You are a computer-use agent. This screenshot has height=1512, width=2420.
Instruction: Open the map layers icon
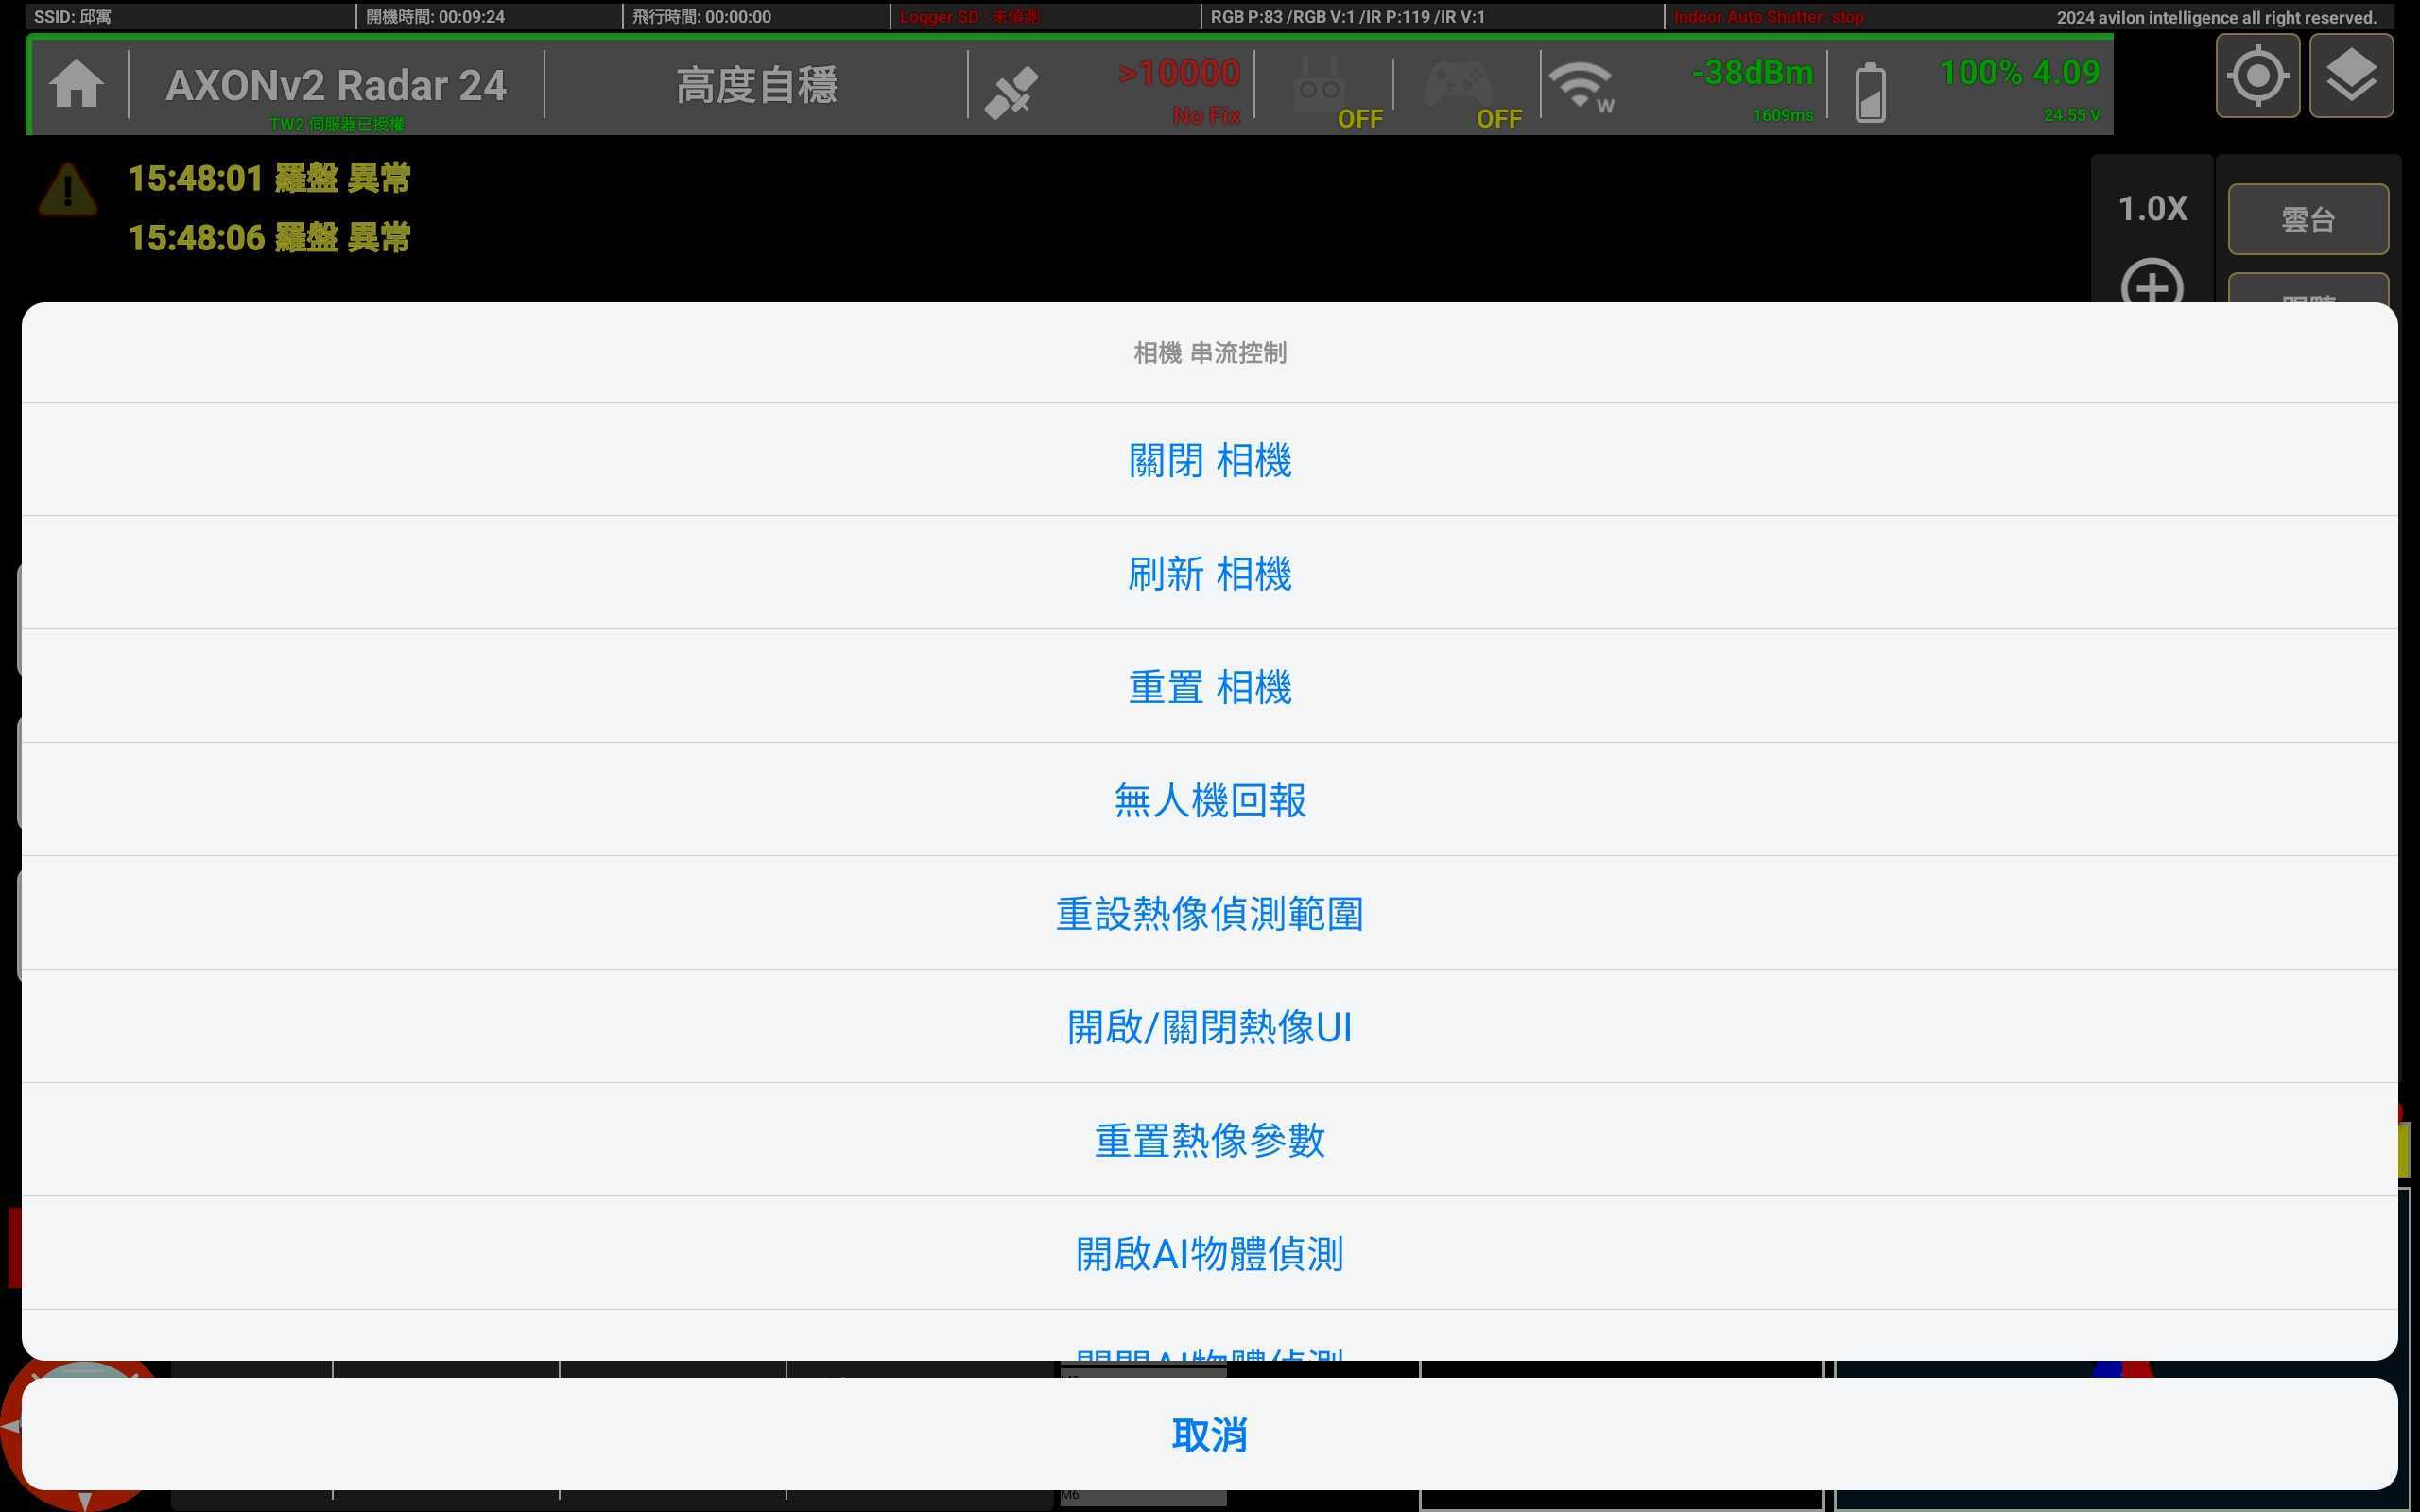tap(2350, 76)
